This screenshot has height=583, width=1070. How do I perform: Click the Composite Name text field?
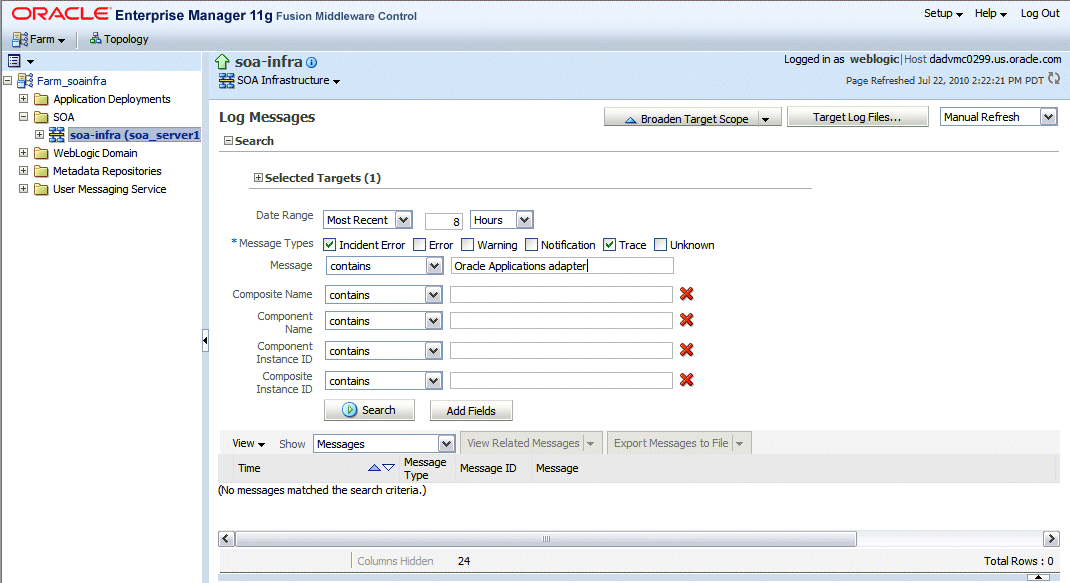(x=561, y=294)
